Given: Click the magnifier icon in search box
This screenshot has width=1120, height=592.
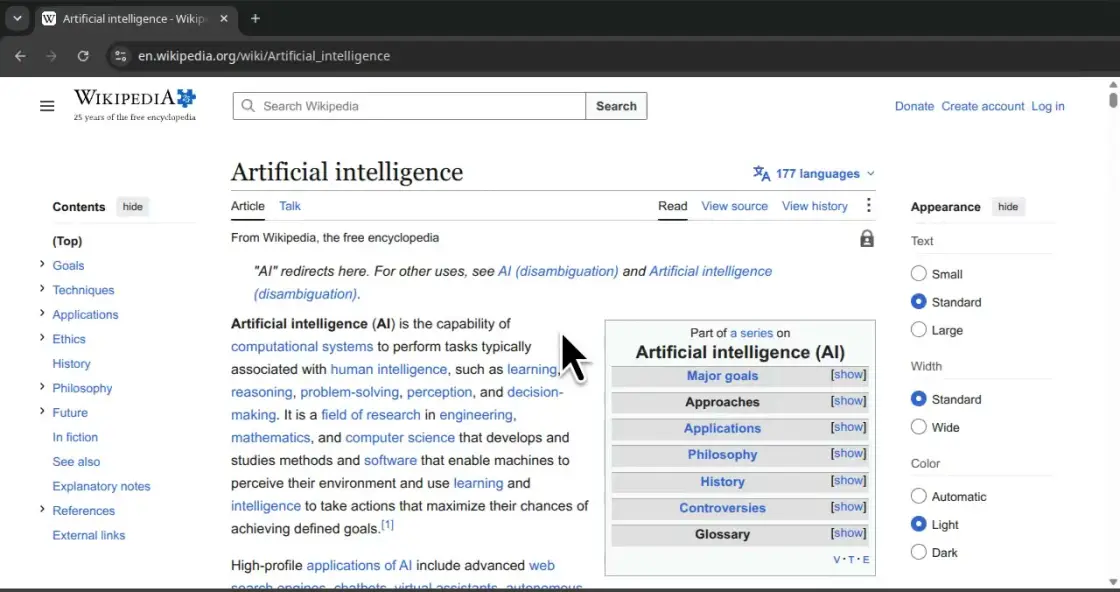Looking at the screenshot, I should pyautogui.click(x=248, y=106).
